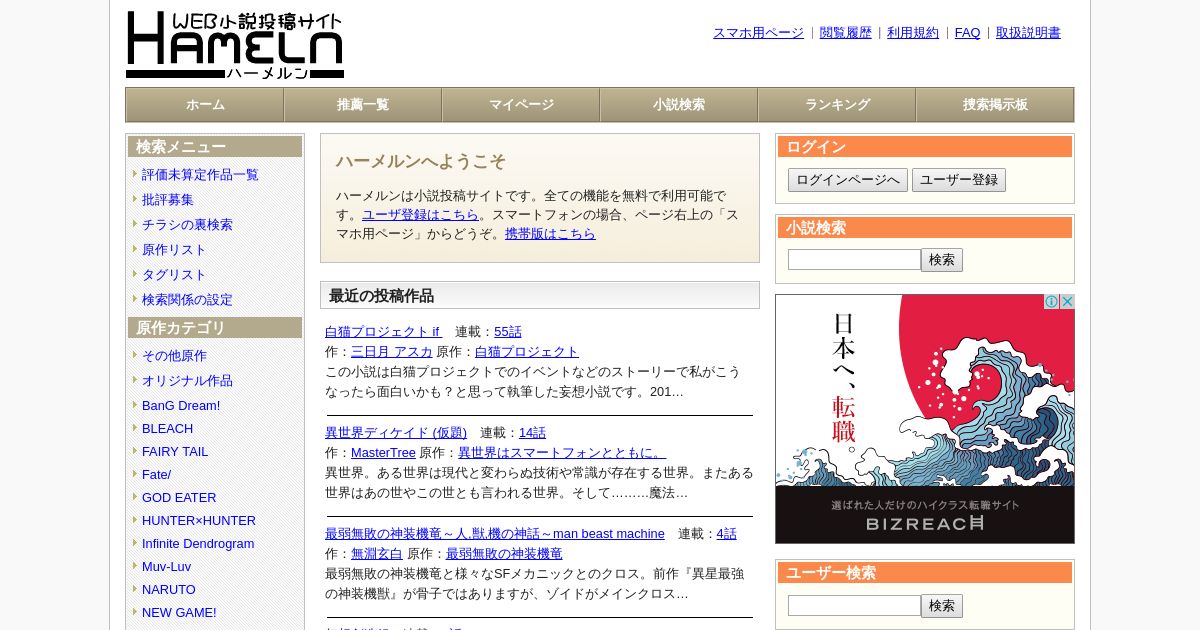1200x630 pixels.
Task: Open original work 白猫プロジェクト link
Action: tap(527, 352)
